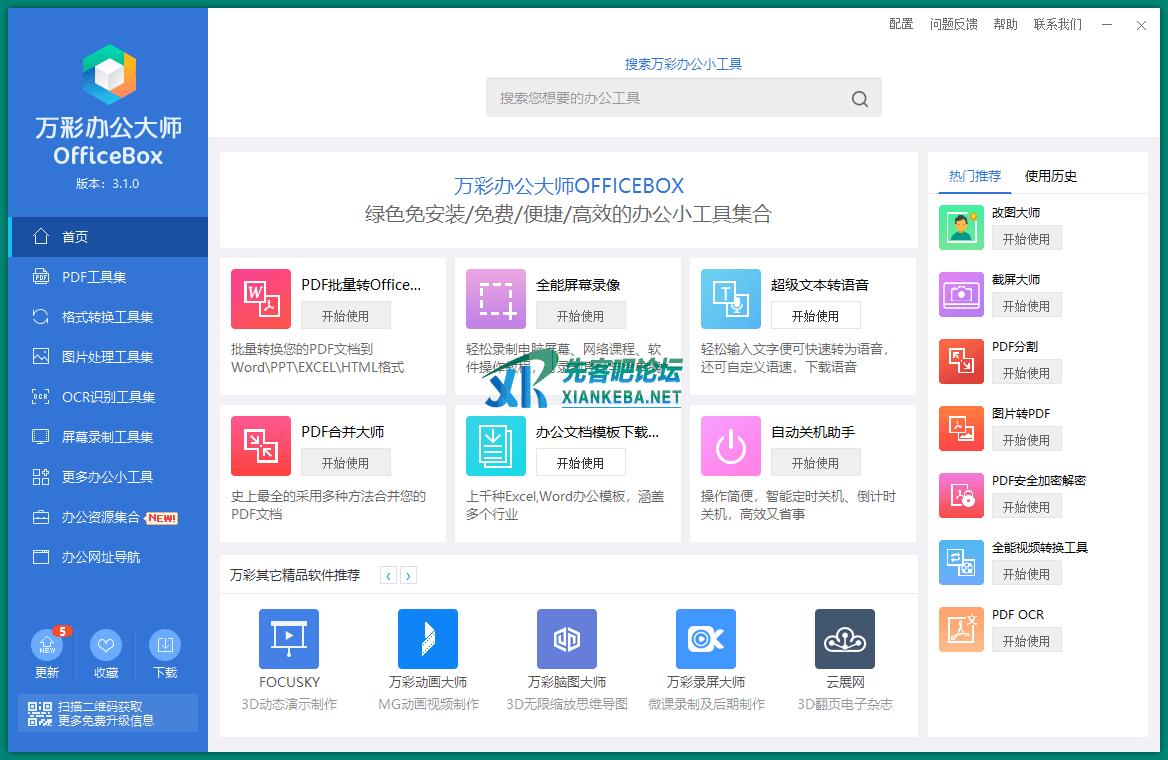This screenshot has width=1168, height=760.
Task: Show next recommended software with right arrow
Action: point(408,575)
